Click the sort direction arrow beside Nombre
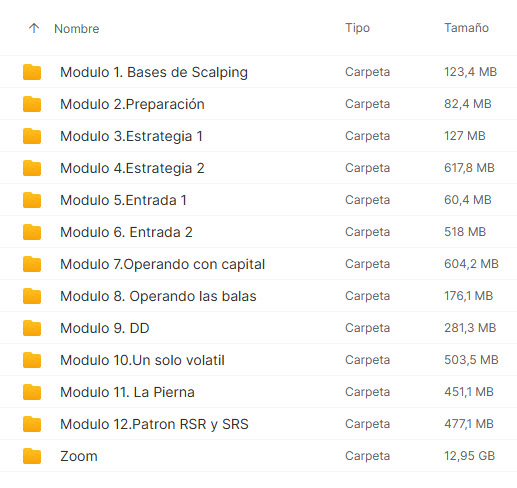The width and height of the screenshot is (517, 488). 34,28
